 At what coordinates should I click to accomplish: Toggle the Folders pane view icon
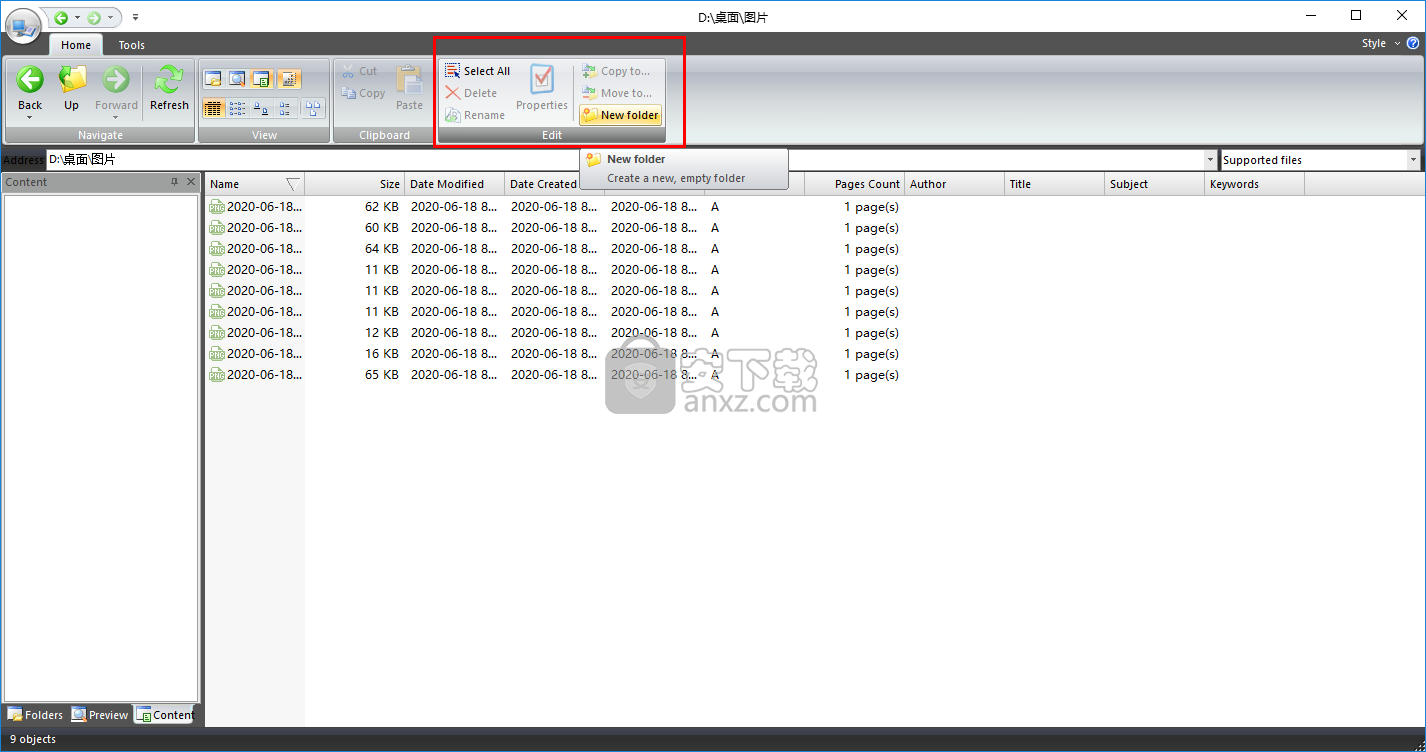click(213, 79)
